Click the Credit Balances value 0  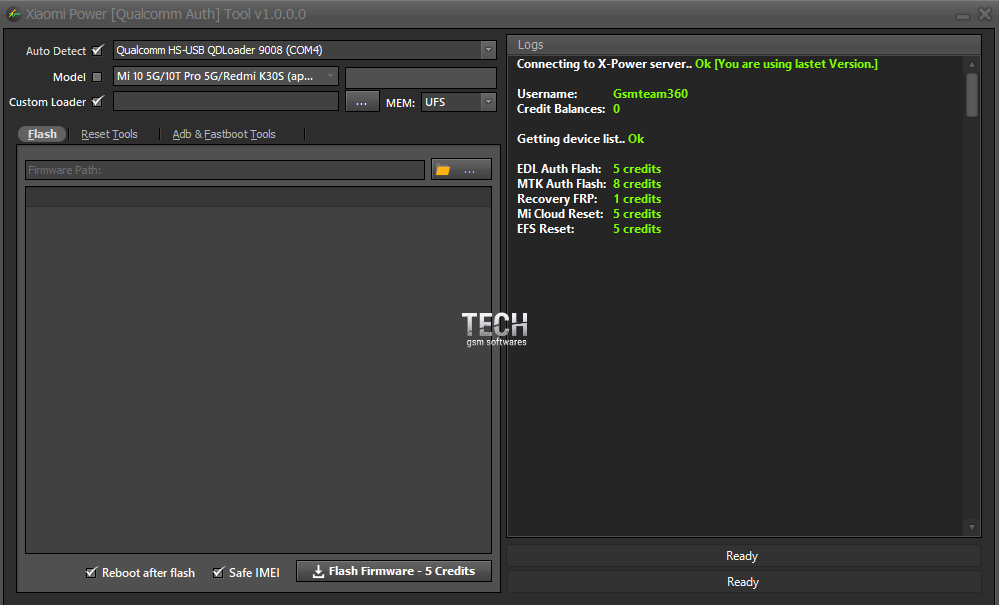click(616, 109)
